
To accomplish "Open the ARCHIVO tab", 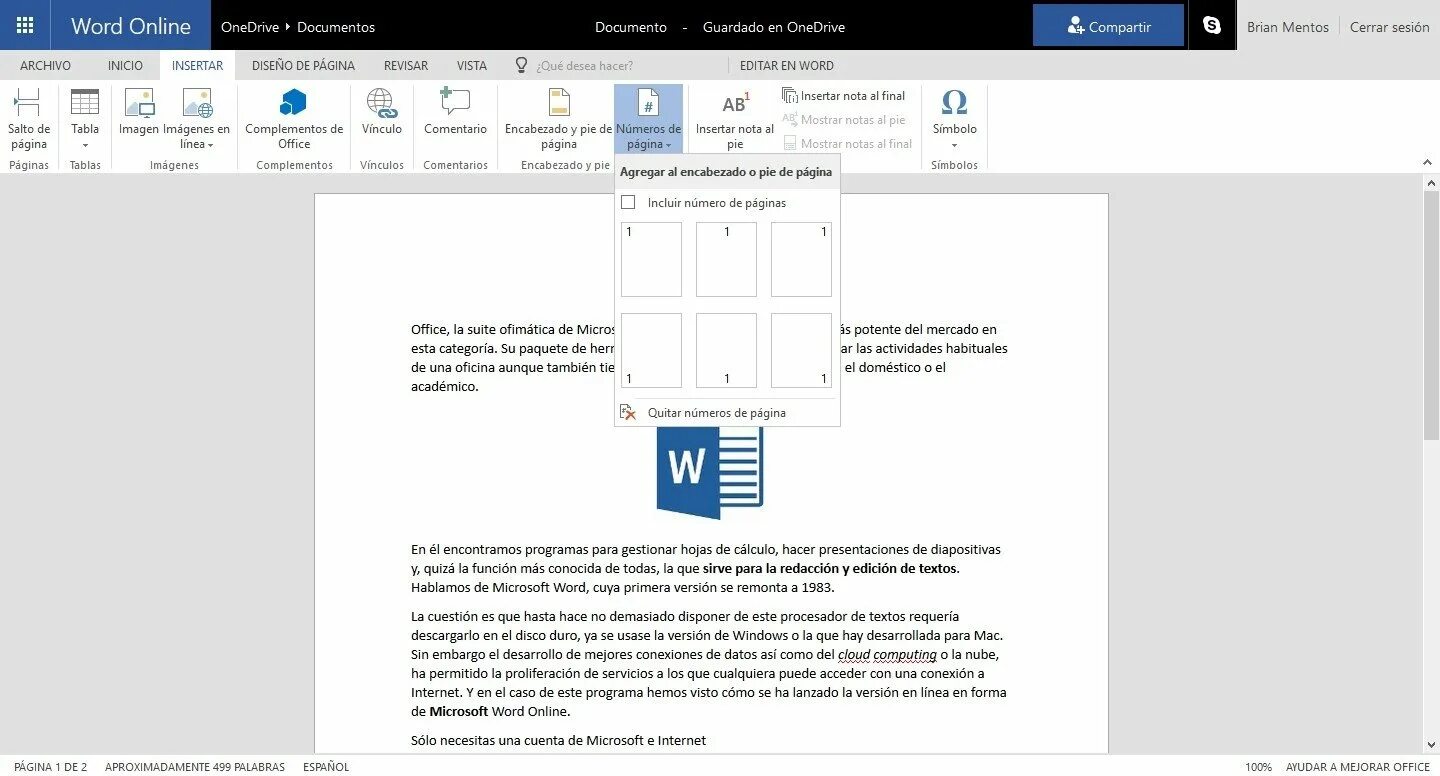I will 45,65.
